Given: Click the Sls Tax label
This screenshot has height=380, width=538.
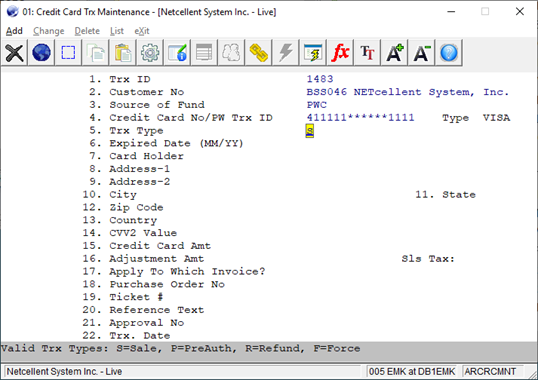Looking at the screenshot, I should point(428,259).
